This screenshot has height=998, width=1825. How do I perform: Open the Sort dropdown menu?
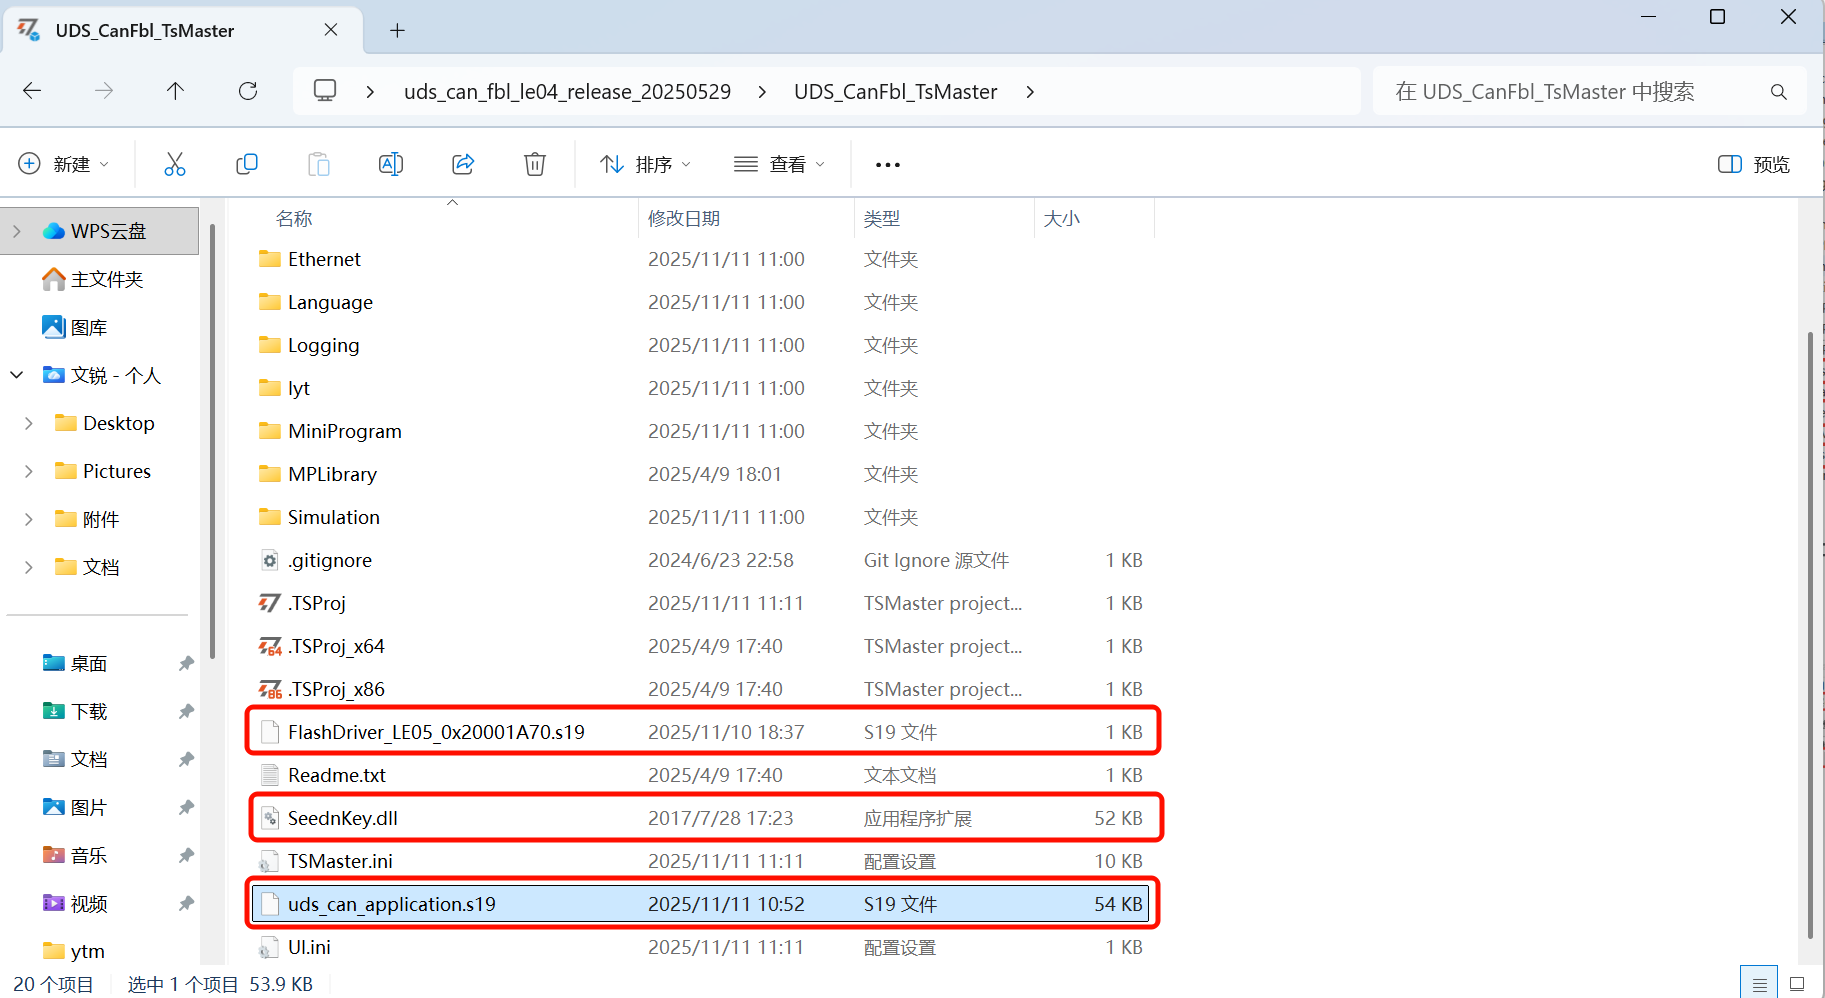pos(645,164)
